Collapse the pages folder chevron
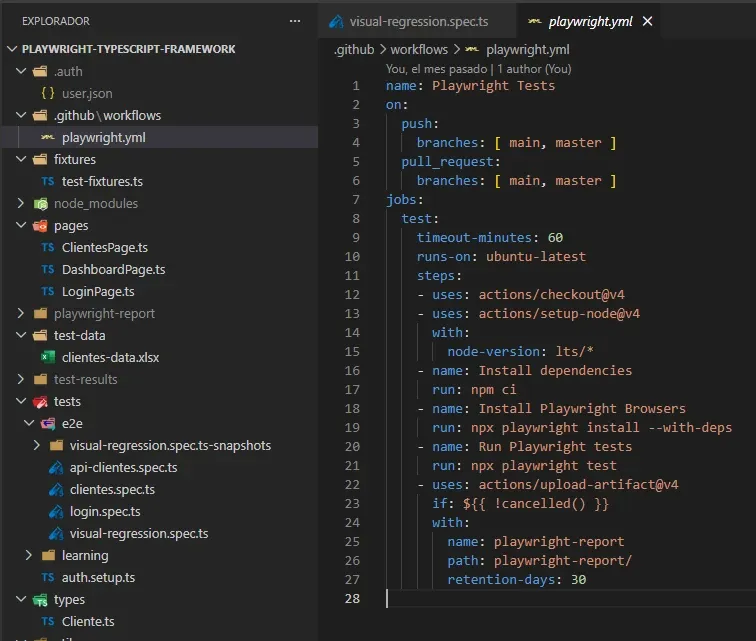756x641 pixels. tap(21, 225)
